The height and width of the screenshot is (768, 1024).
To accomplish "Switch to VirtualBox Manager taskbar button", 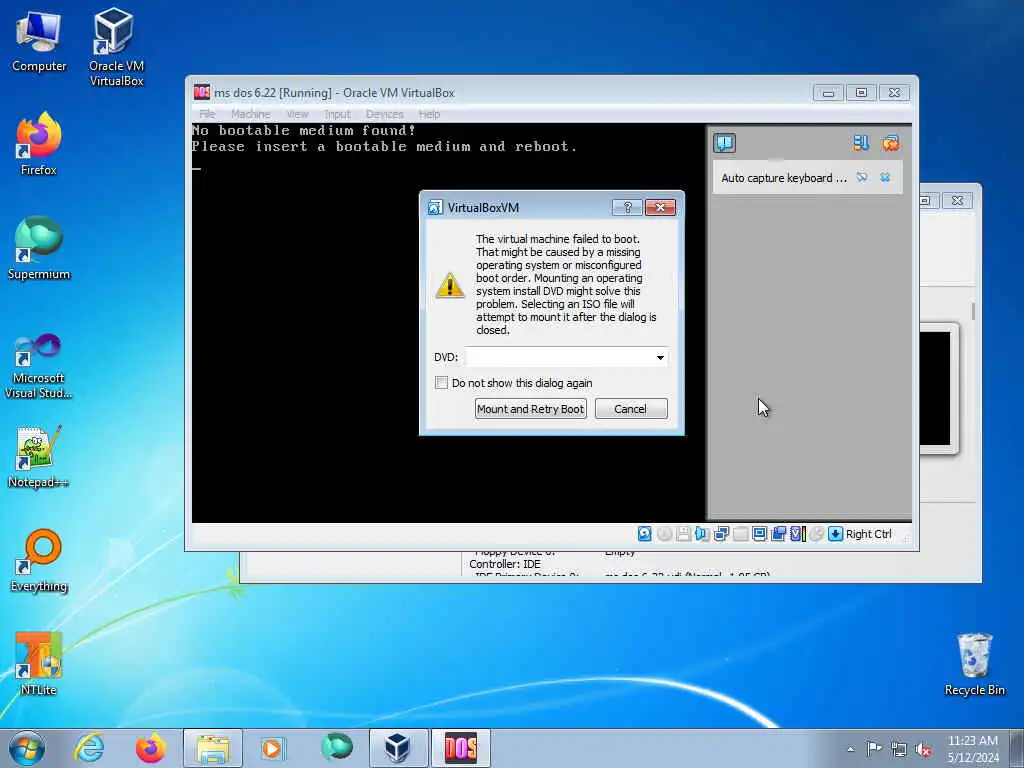I will (x=398, y=748).
